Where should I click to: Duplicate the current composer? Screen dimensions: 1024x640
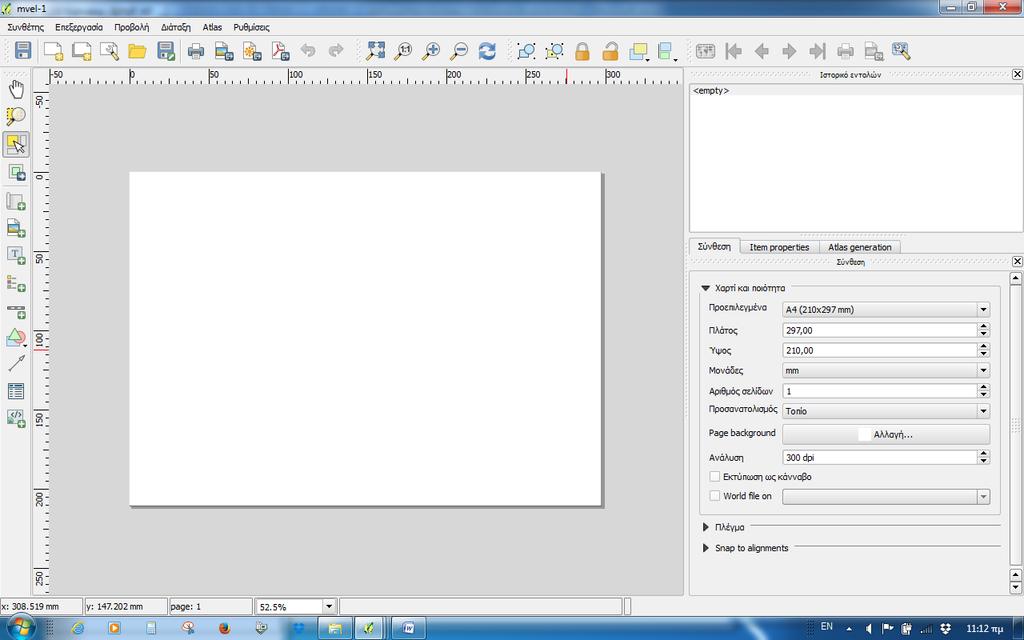point(82,51)
